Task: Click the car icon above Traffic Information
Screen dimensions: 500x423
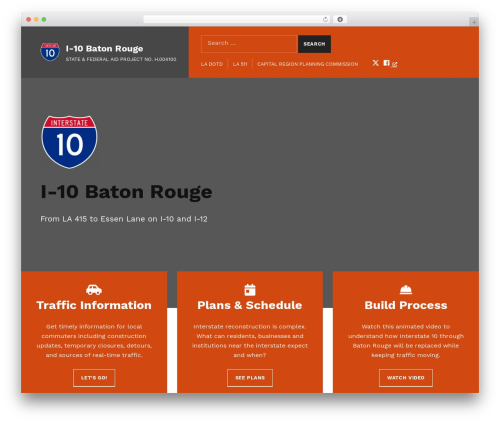Action: (x=94, y=290)
